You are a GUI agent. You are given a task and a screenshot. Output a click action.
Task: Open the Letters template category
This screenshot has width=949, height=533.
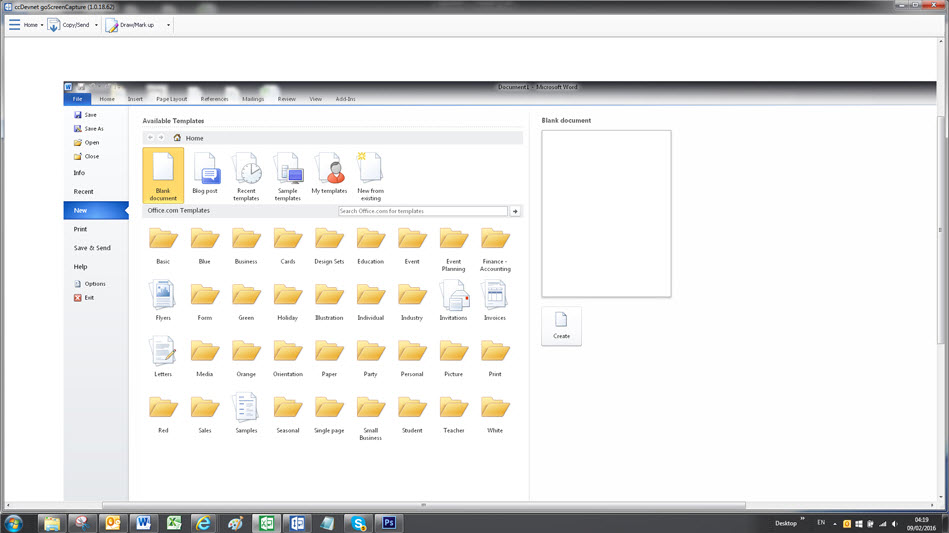163,355
